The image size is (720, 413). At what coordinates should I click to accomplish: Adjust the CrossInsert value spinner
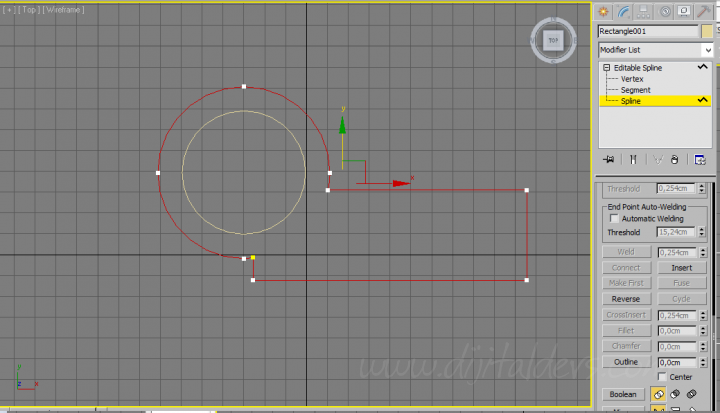point(703,315)
